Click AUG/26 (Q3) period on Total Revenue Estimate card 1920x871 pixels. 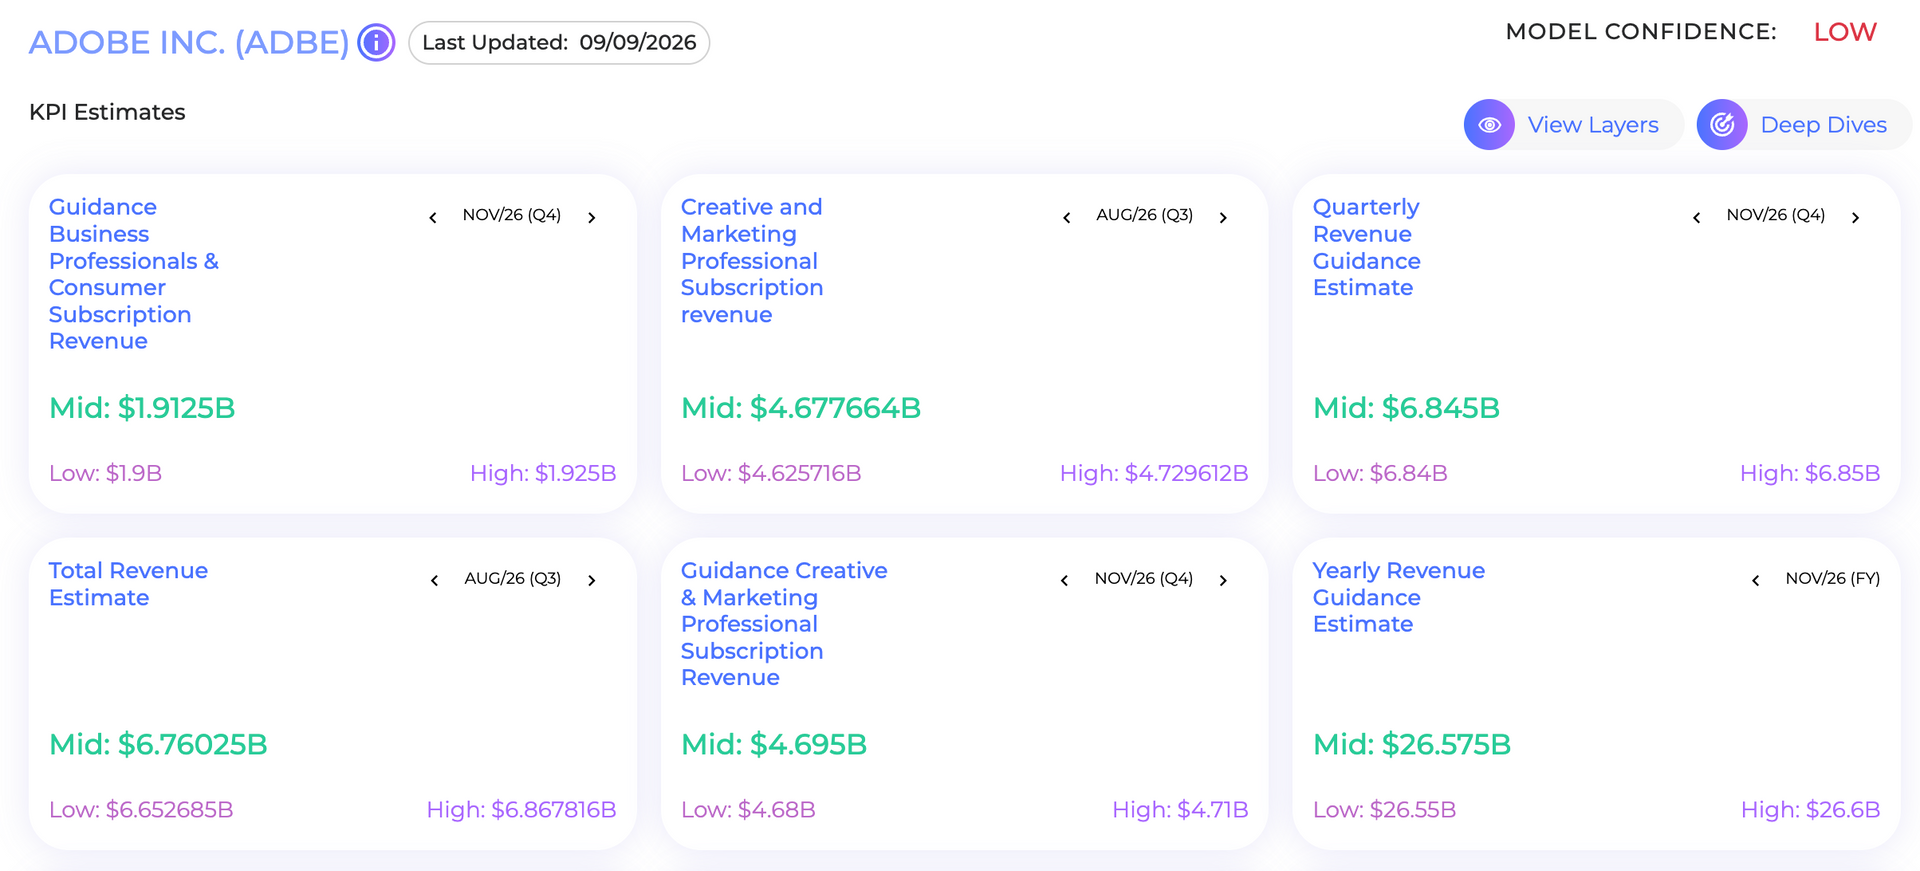click(x=513, y=579)
